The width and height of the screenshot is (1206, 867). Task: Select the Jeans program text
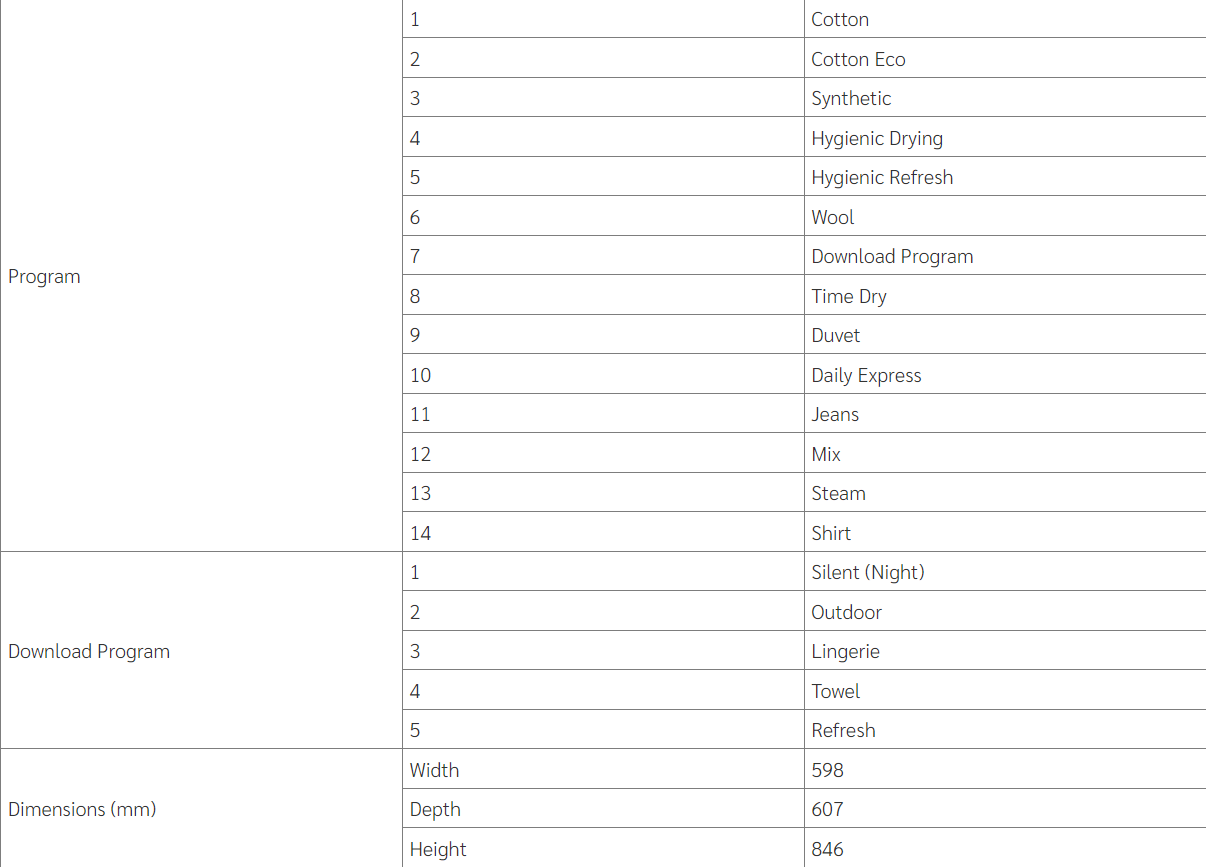(x=835, y=414)
